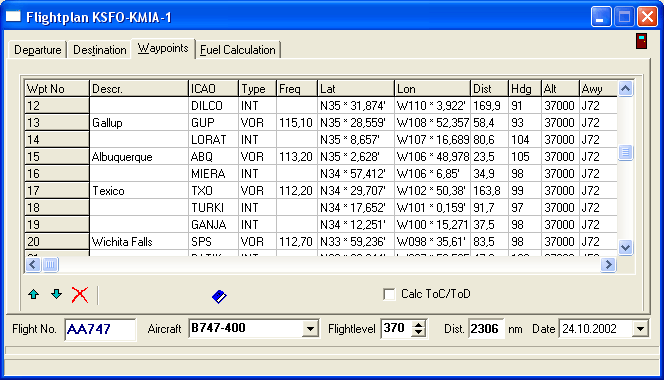Click the Alt column header
This screenshot has height=380, width=664.
(x=560, y=89)
